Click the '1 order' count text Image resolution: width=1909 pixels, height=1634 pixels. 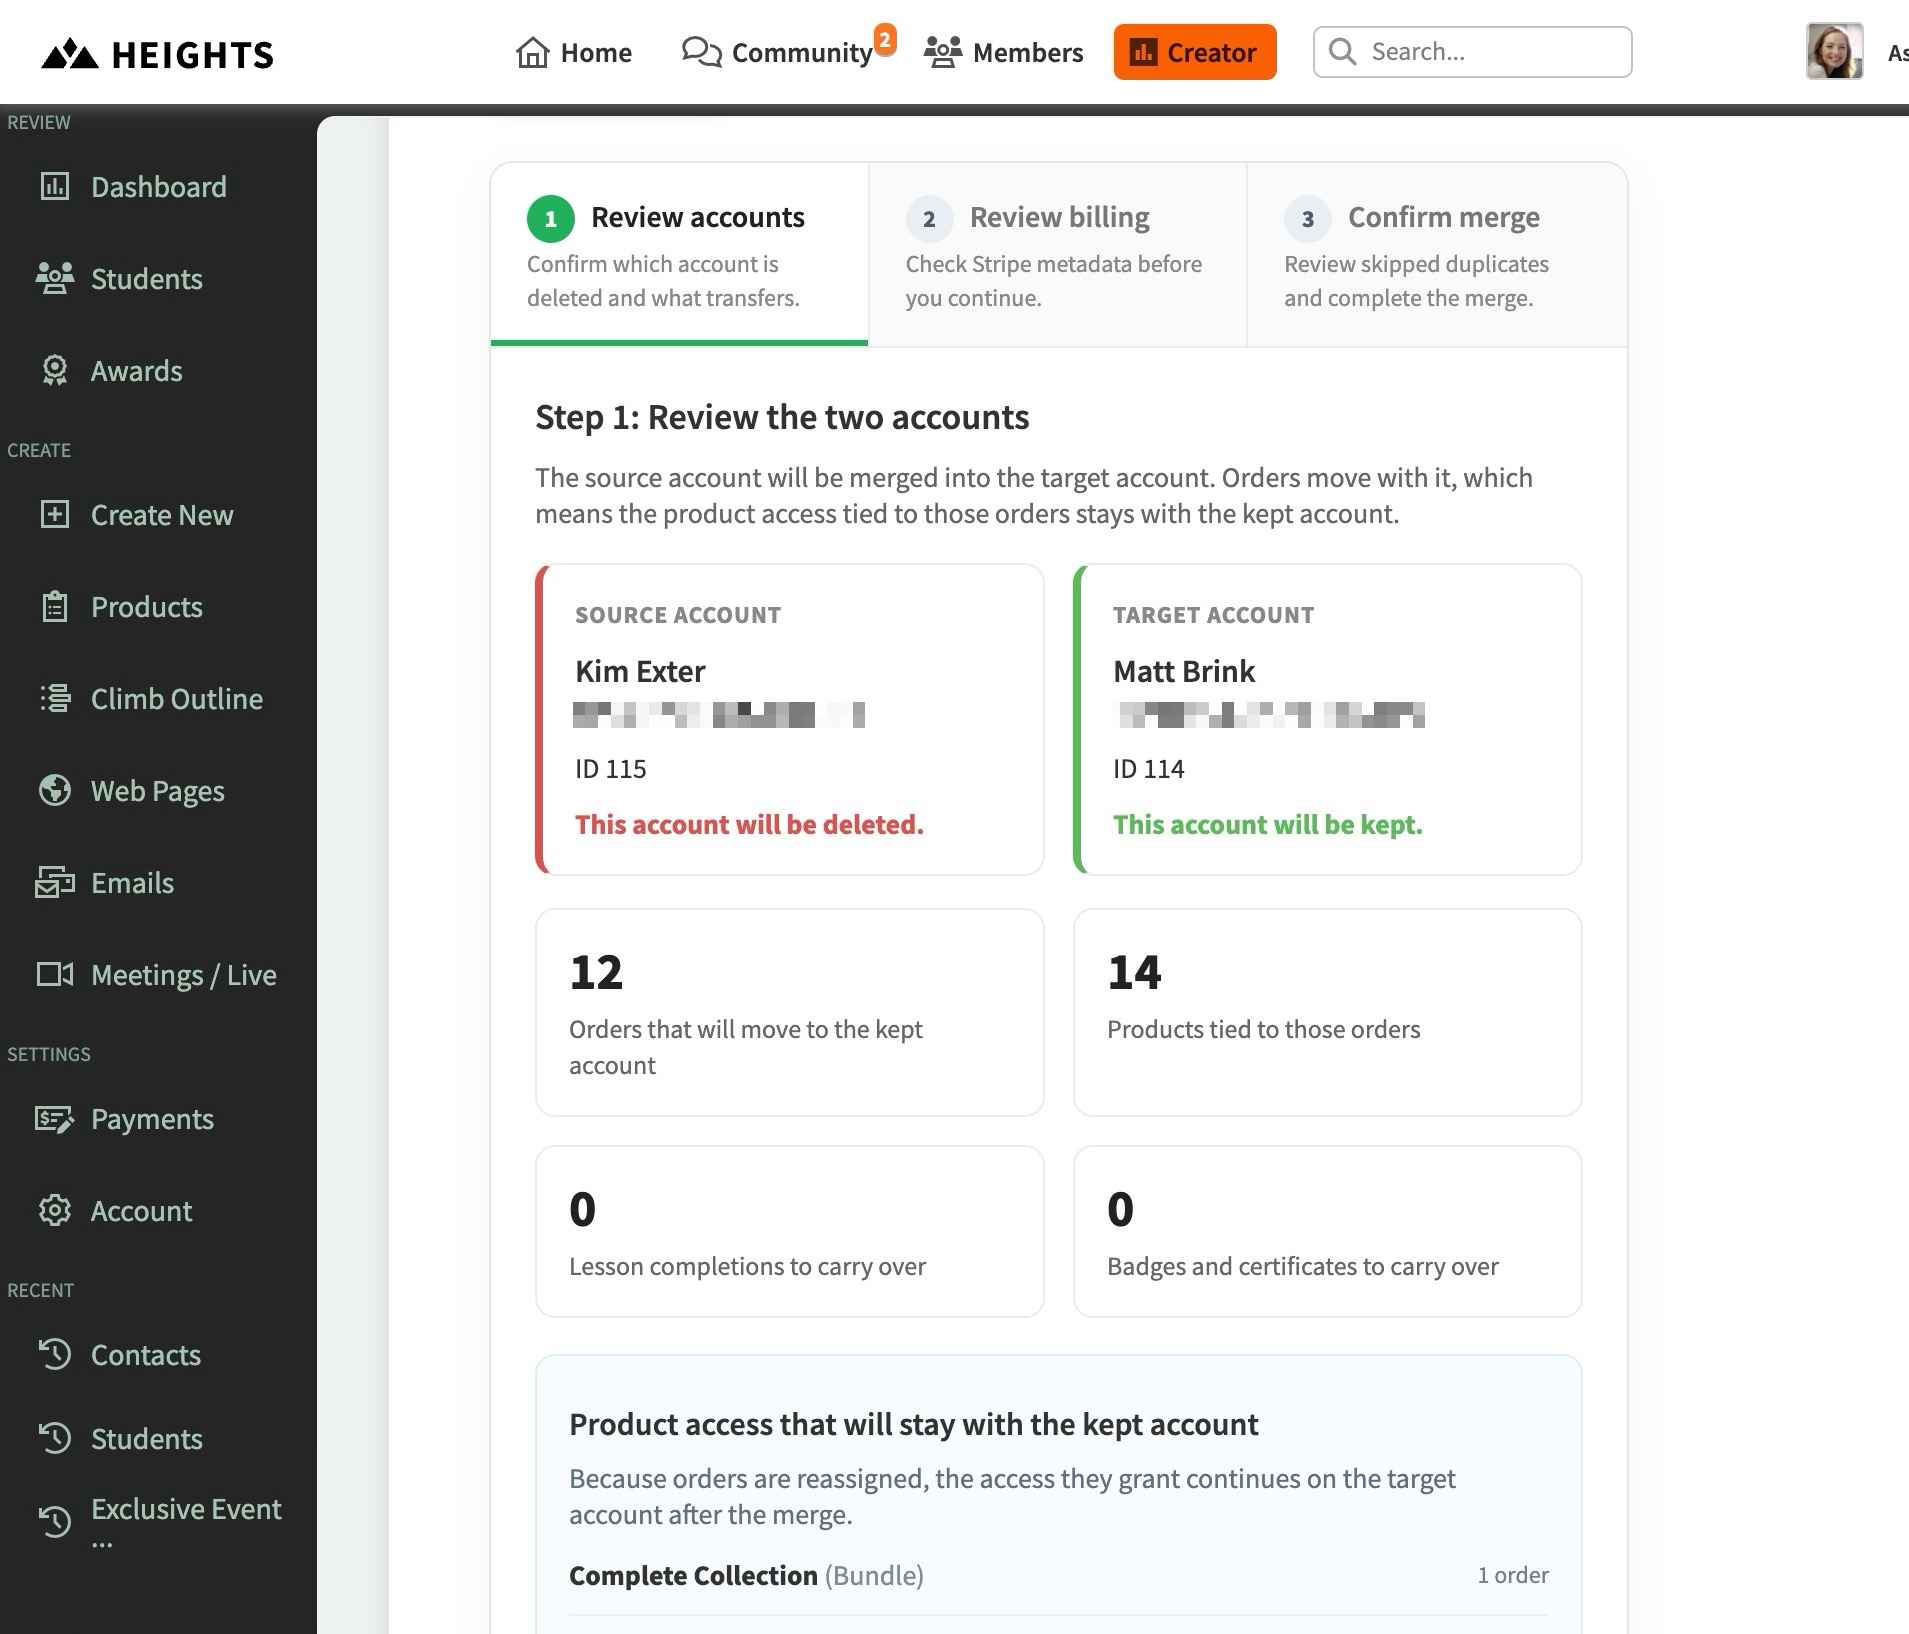click(x=1513, y=1575)
